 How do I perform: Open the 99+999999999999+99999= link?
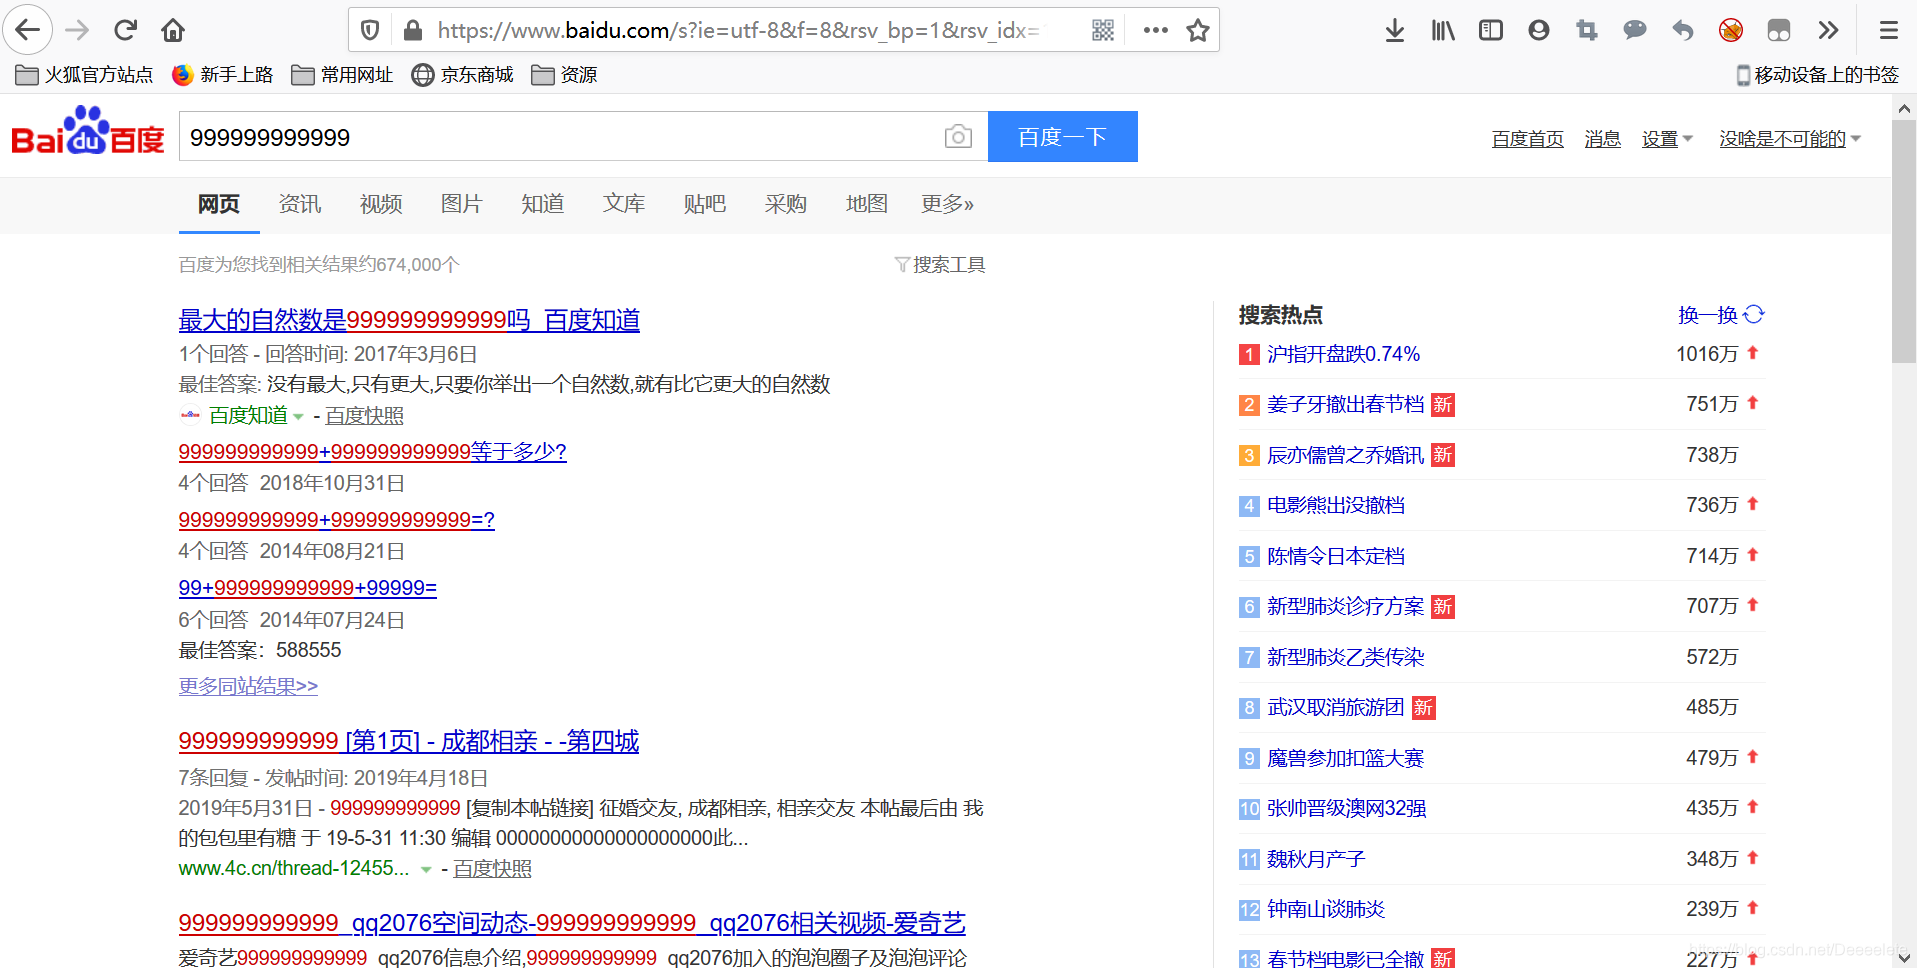[308, 588]
